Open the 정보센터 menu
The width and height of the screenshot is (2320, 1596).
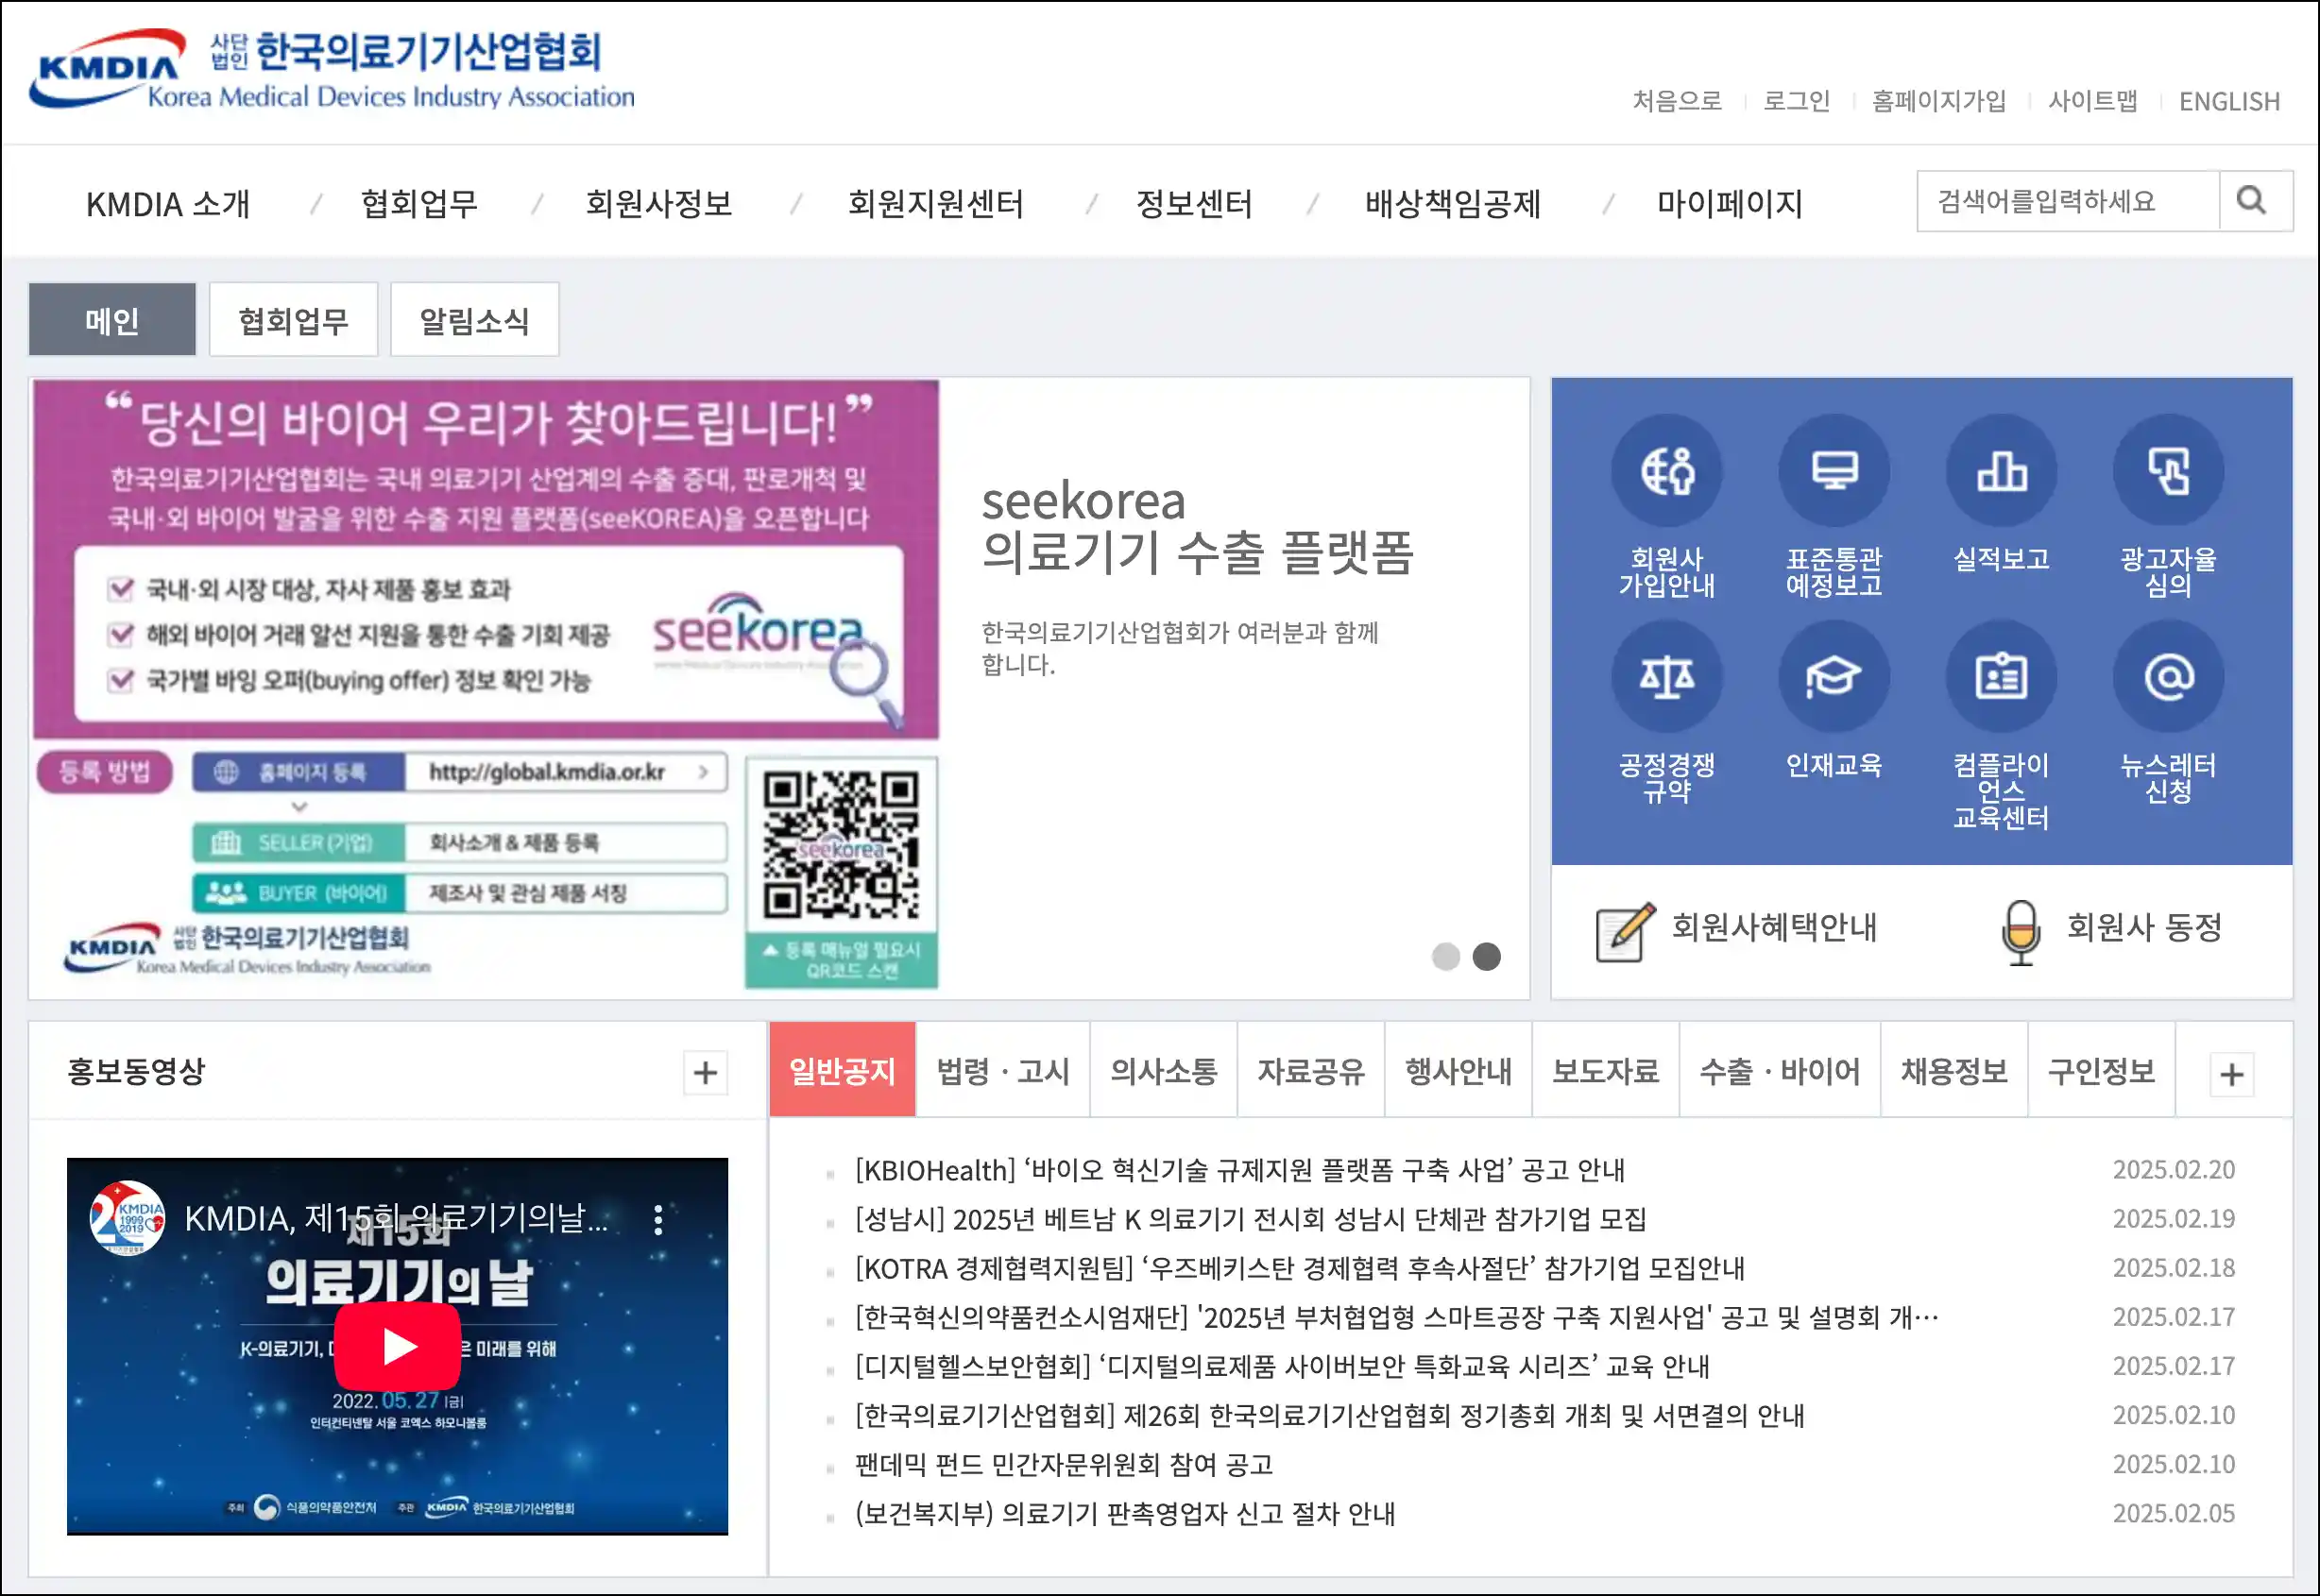tap(1193, 204)
